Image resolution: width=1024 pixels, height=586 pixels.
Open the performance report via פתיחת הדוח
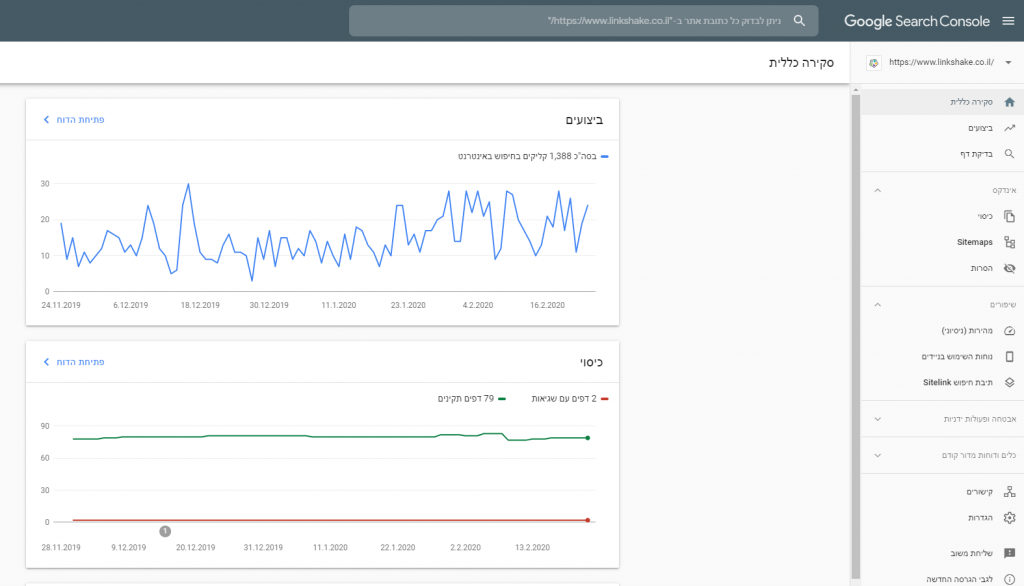[x=74, y=120]
